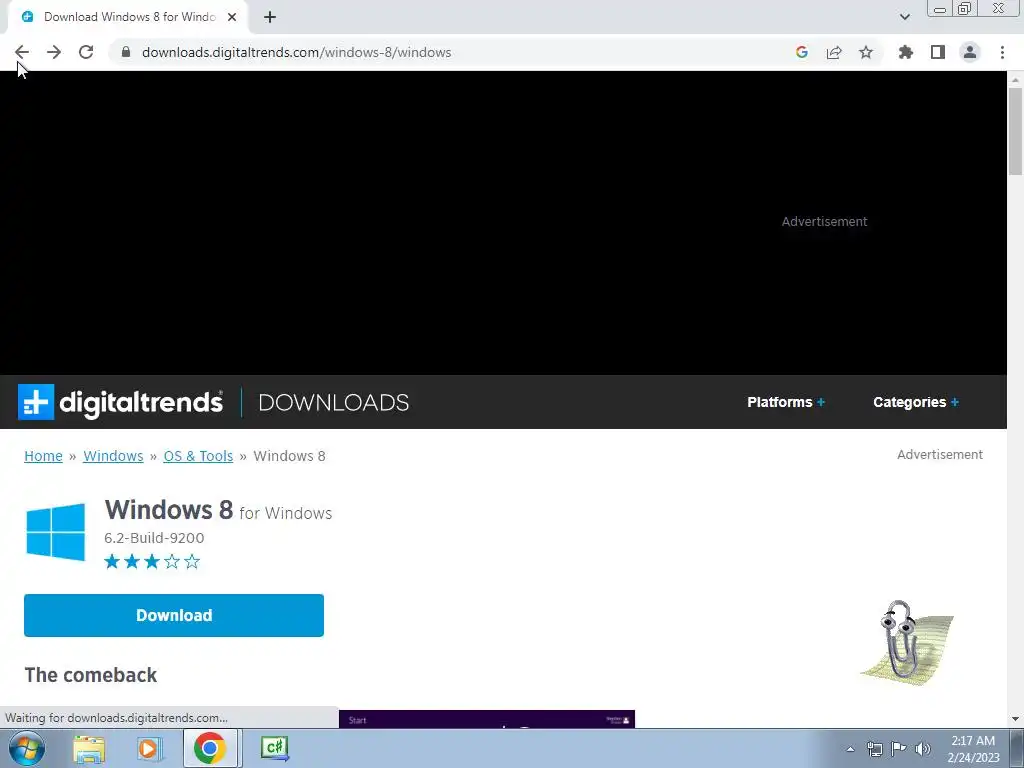Open the tab search chevron
Screen dimensions: 1024x768
[x=905, y=17]
